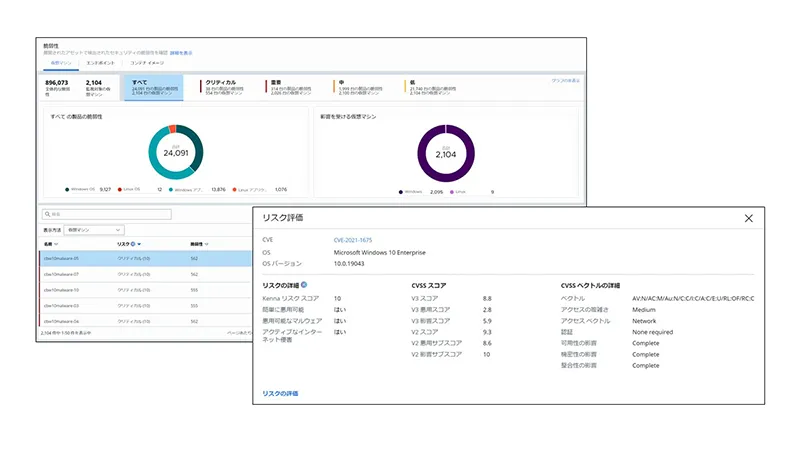Click the orange Linux apps legend dot

coord(234,189)
